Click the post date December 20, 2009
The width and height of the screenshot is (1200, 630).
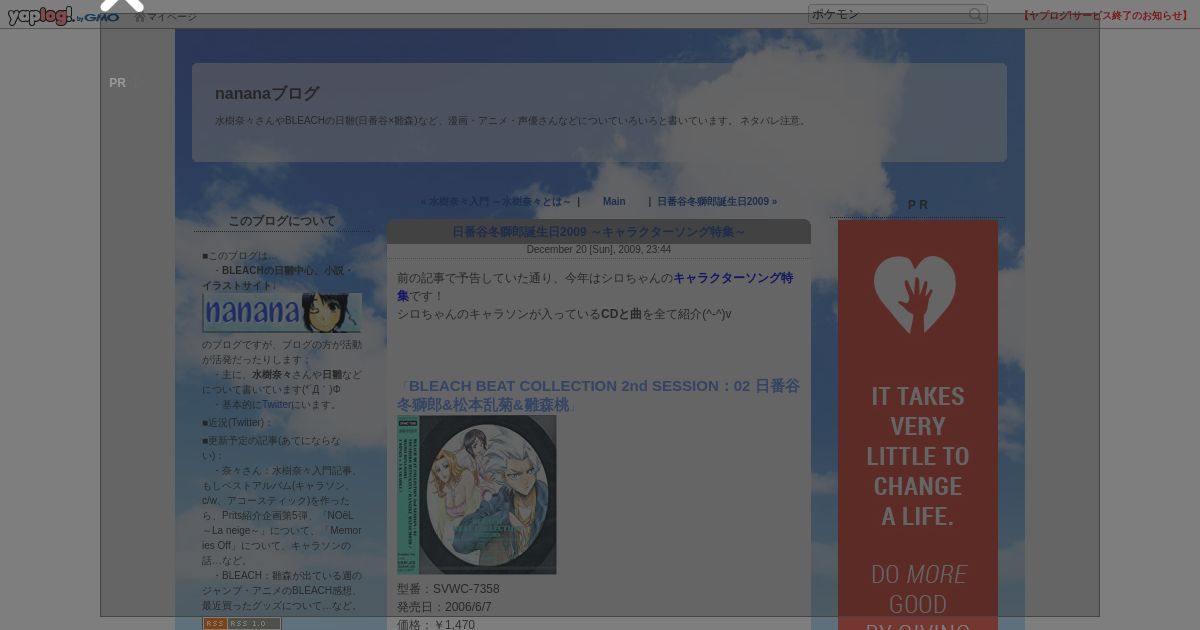[x=599, y=250]
